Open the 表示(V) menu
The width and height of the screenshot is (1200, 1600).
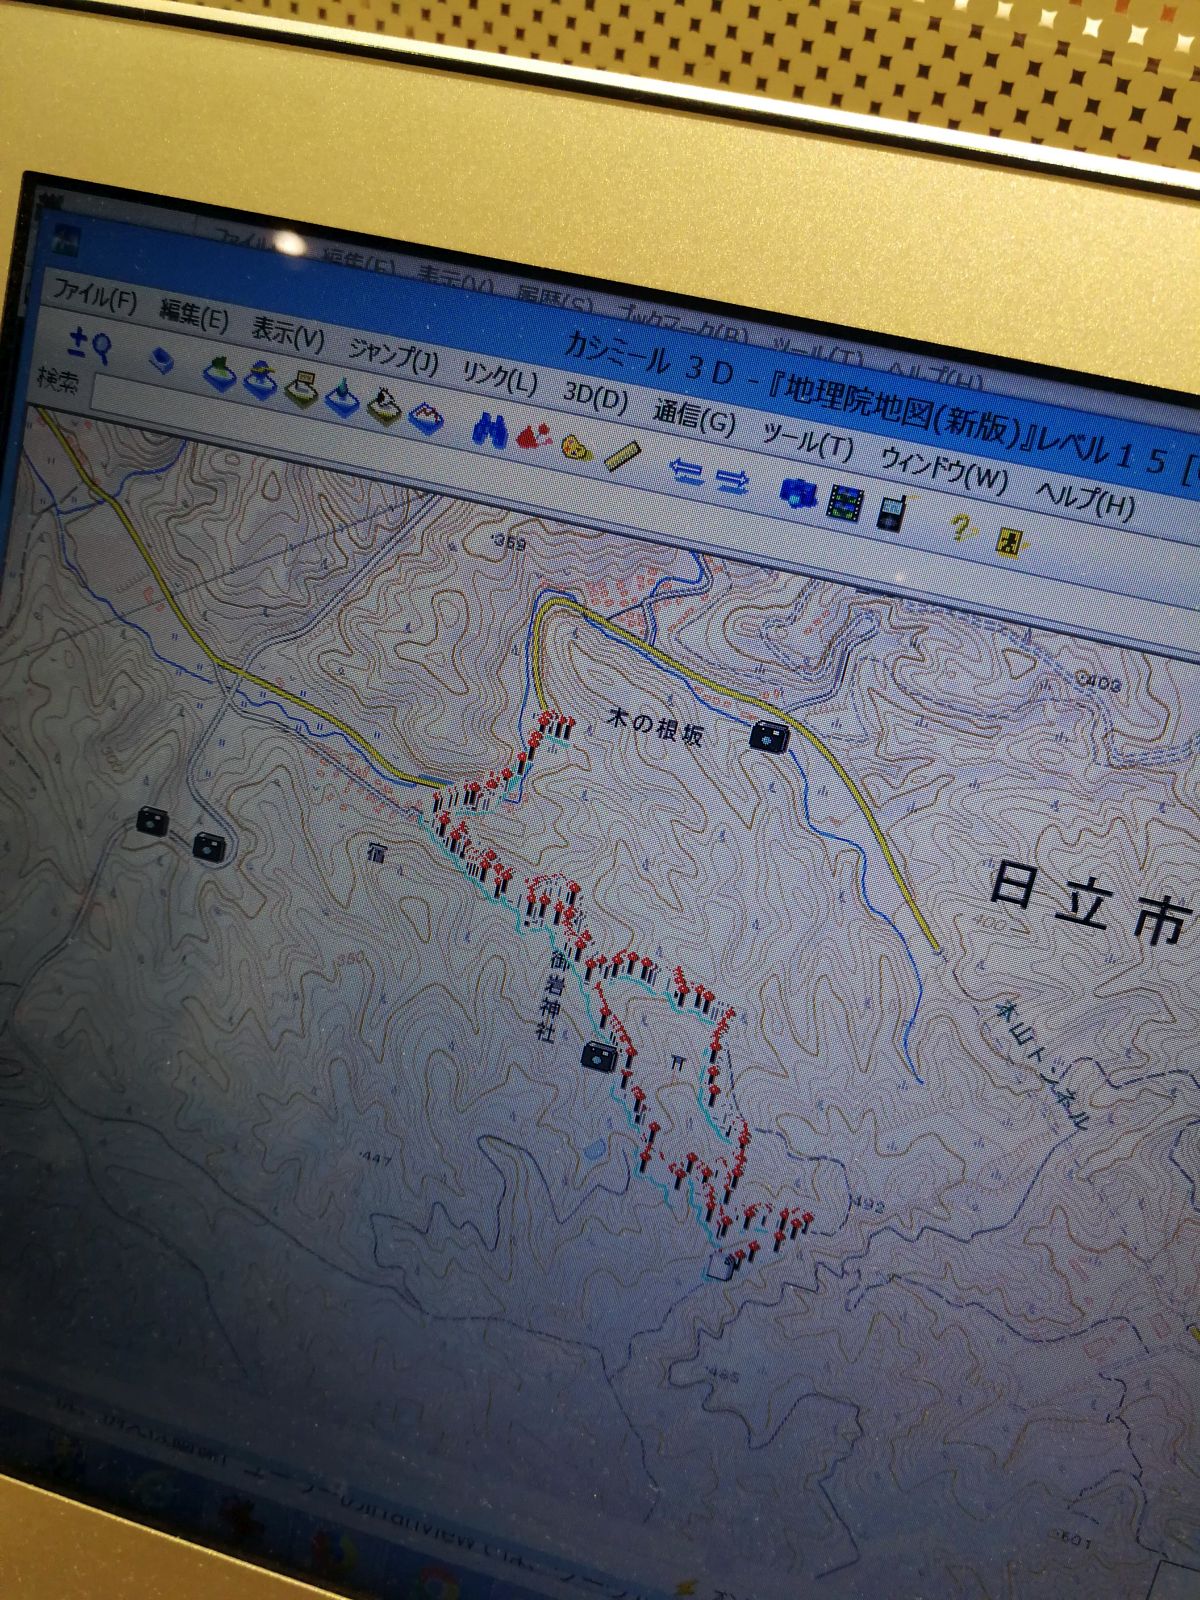(x=287, y=334)
